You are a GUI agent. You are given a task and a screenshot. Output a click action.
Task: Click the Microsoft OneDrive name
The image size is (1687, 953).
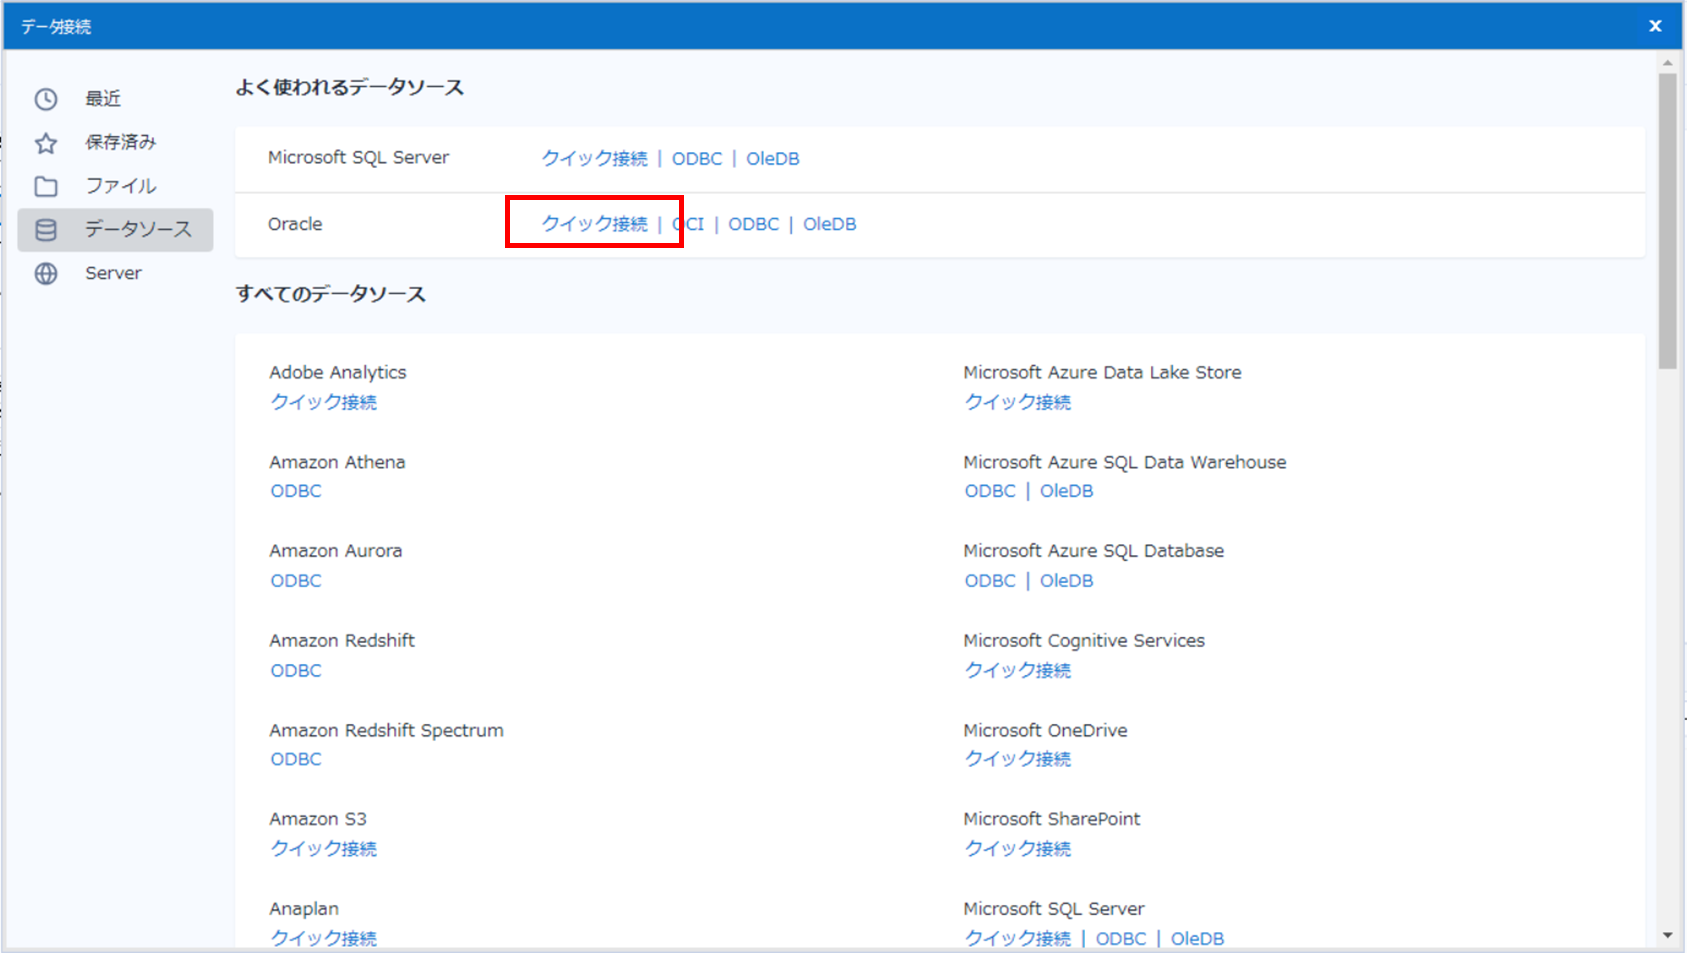(x=1045, y=730)
